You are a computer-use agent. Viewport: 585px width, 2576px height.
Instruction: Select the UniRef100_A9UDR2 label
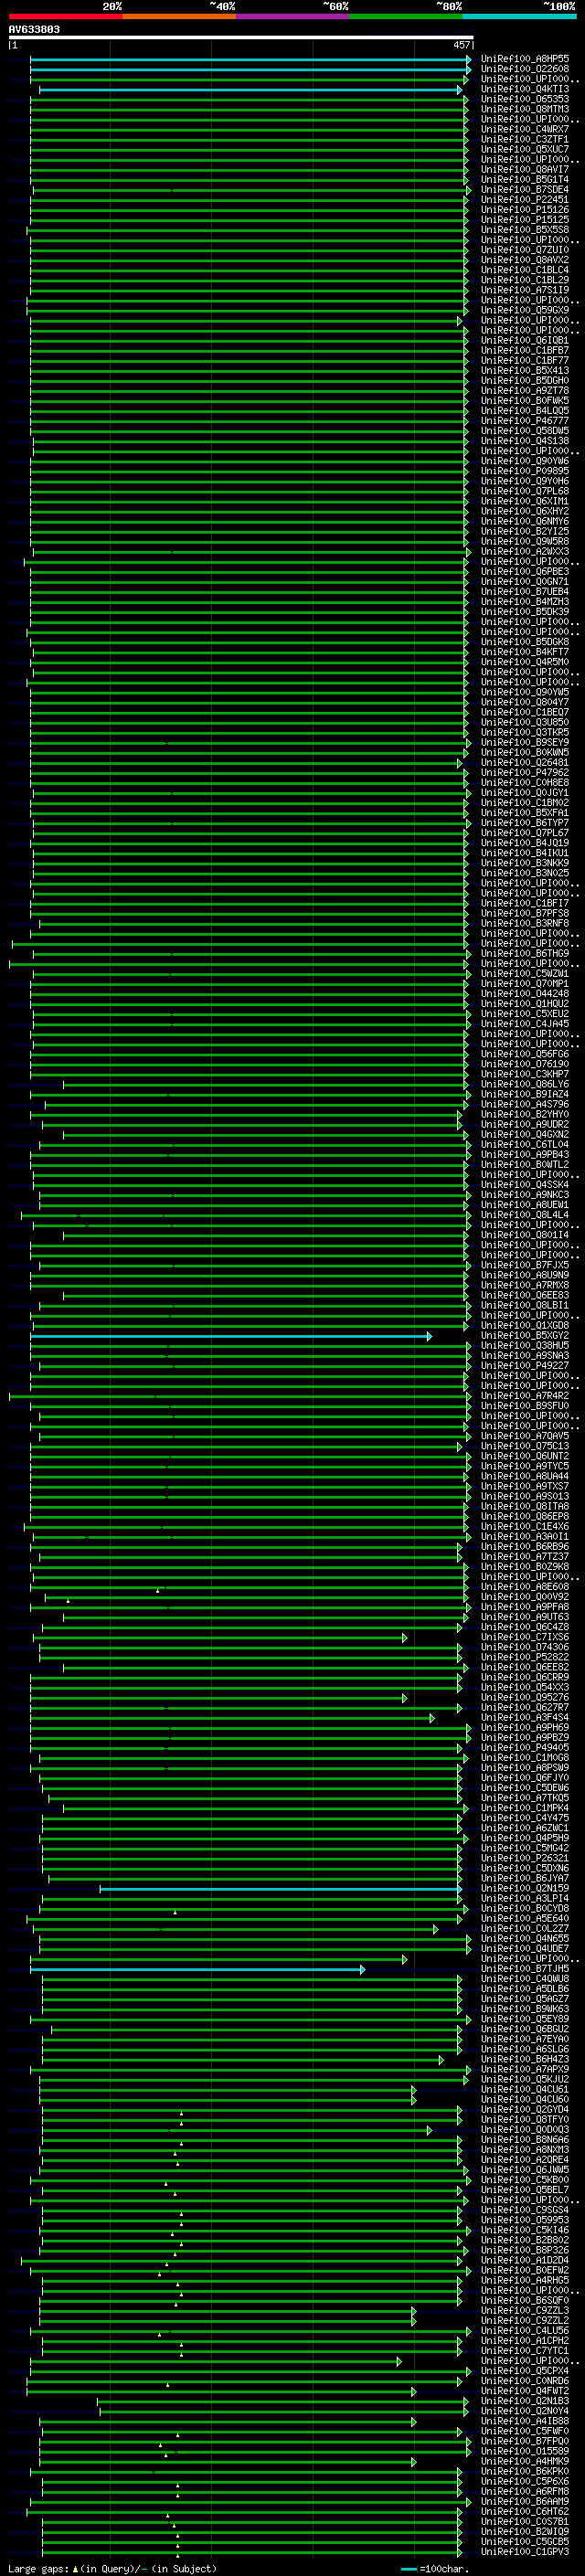pyautogui.click(x=524, y=1124)
